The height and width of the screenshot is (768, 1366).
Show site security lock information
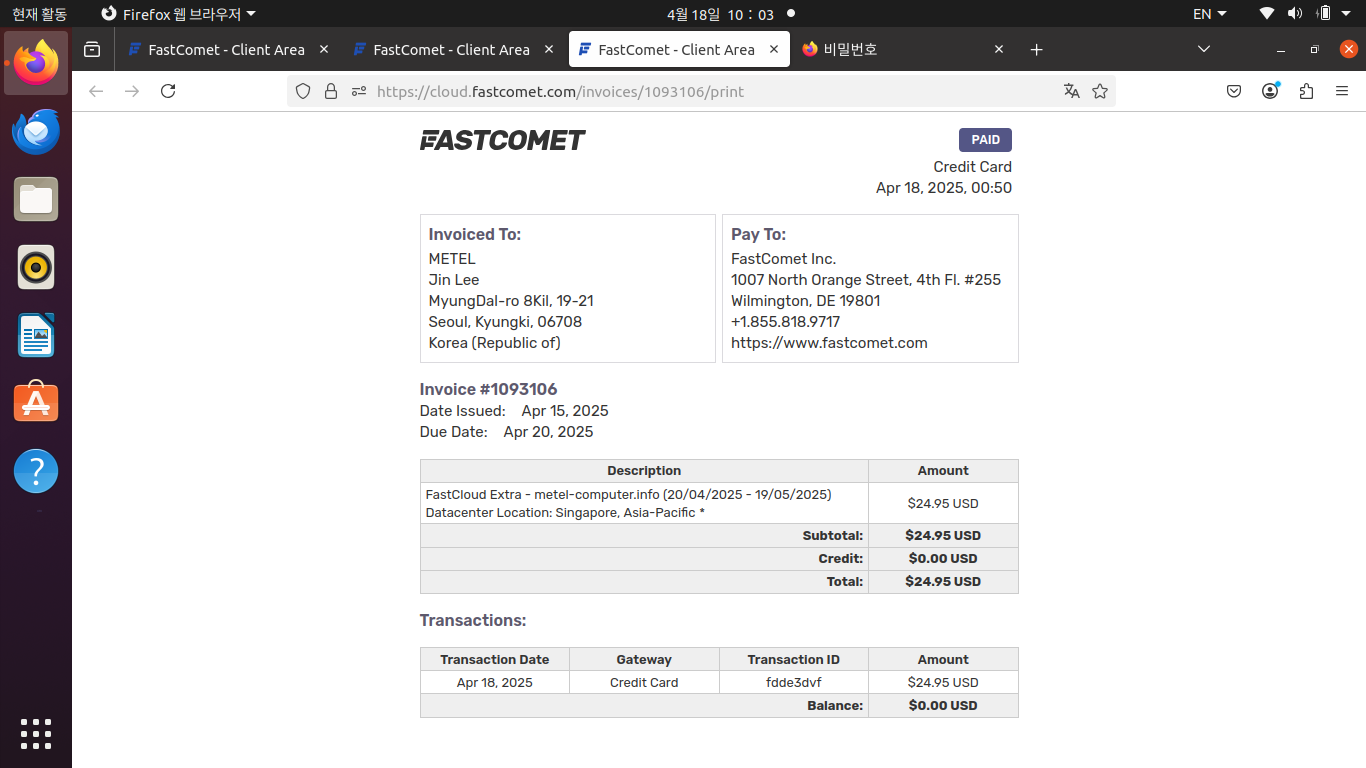pyautogui.click(x=331, y=91)
